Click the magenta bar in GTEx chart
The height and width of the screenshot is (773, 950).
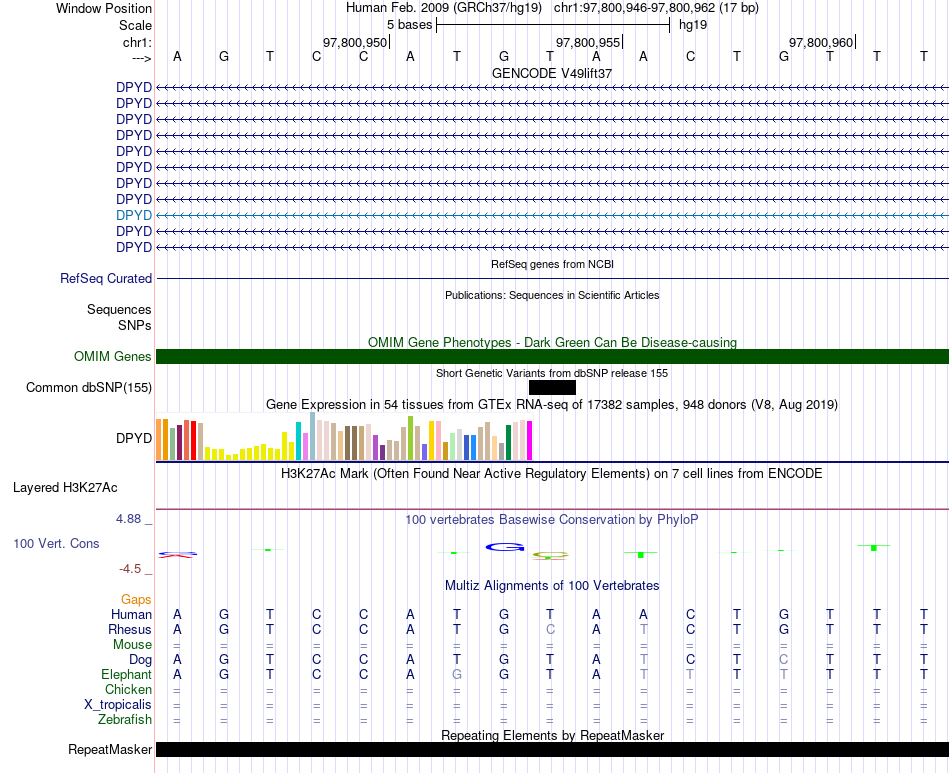coord(530,440)
